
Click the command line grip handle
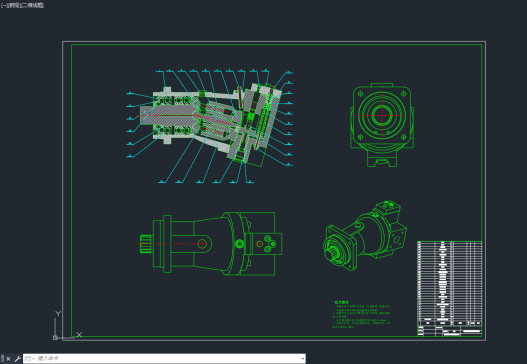2,359
